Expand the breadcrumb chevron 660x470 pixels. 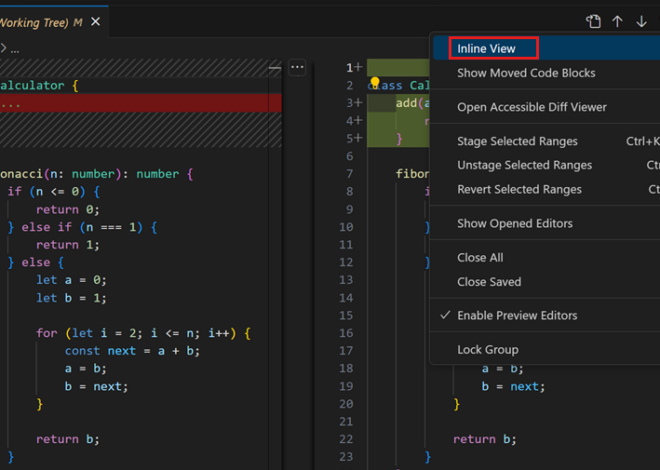[x=3, y=48]
